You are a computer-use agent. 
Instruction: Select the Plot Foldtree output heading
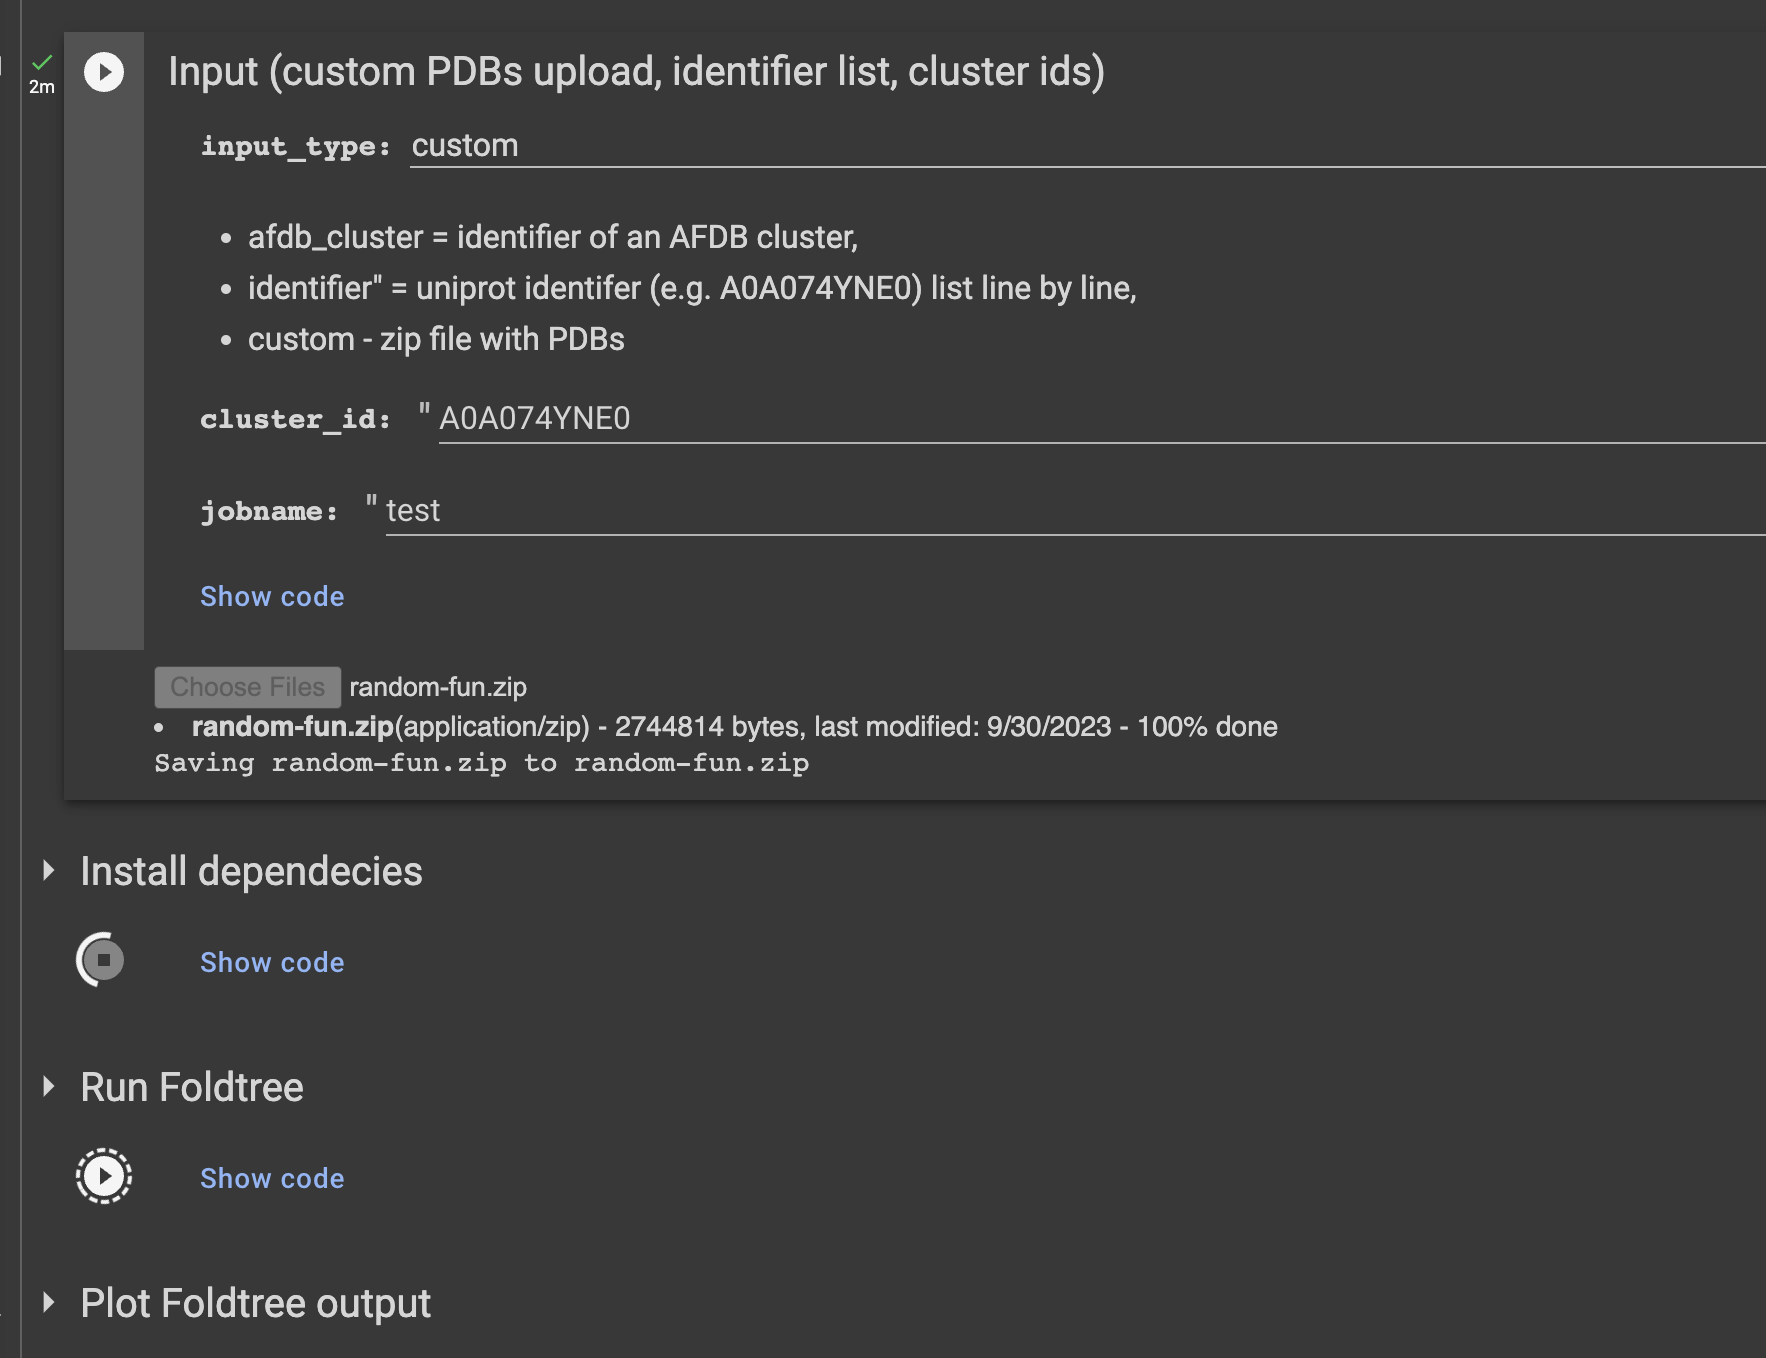coord(255,1302)
